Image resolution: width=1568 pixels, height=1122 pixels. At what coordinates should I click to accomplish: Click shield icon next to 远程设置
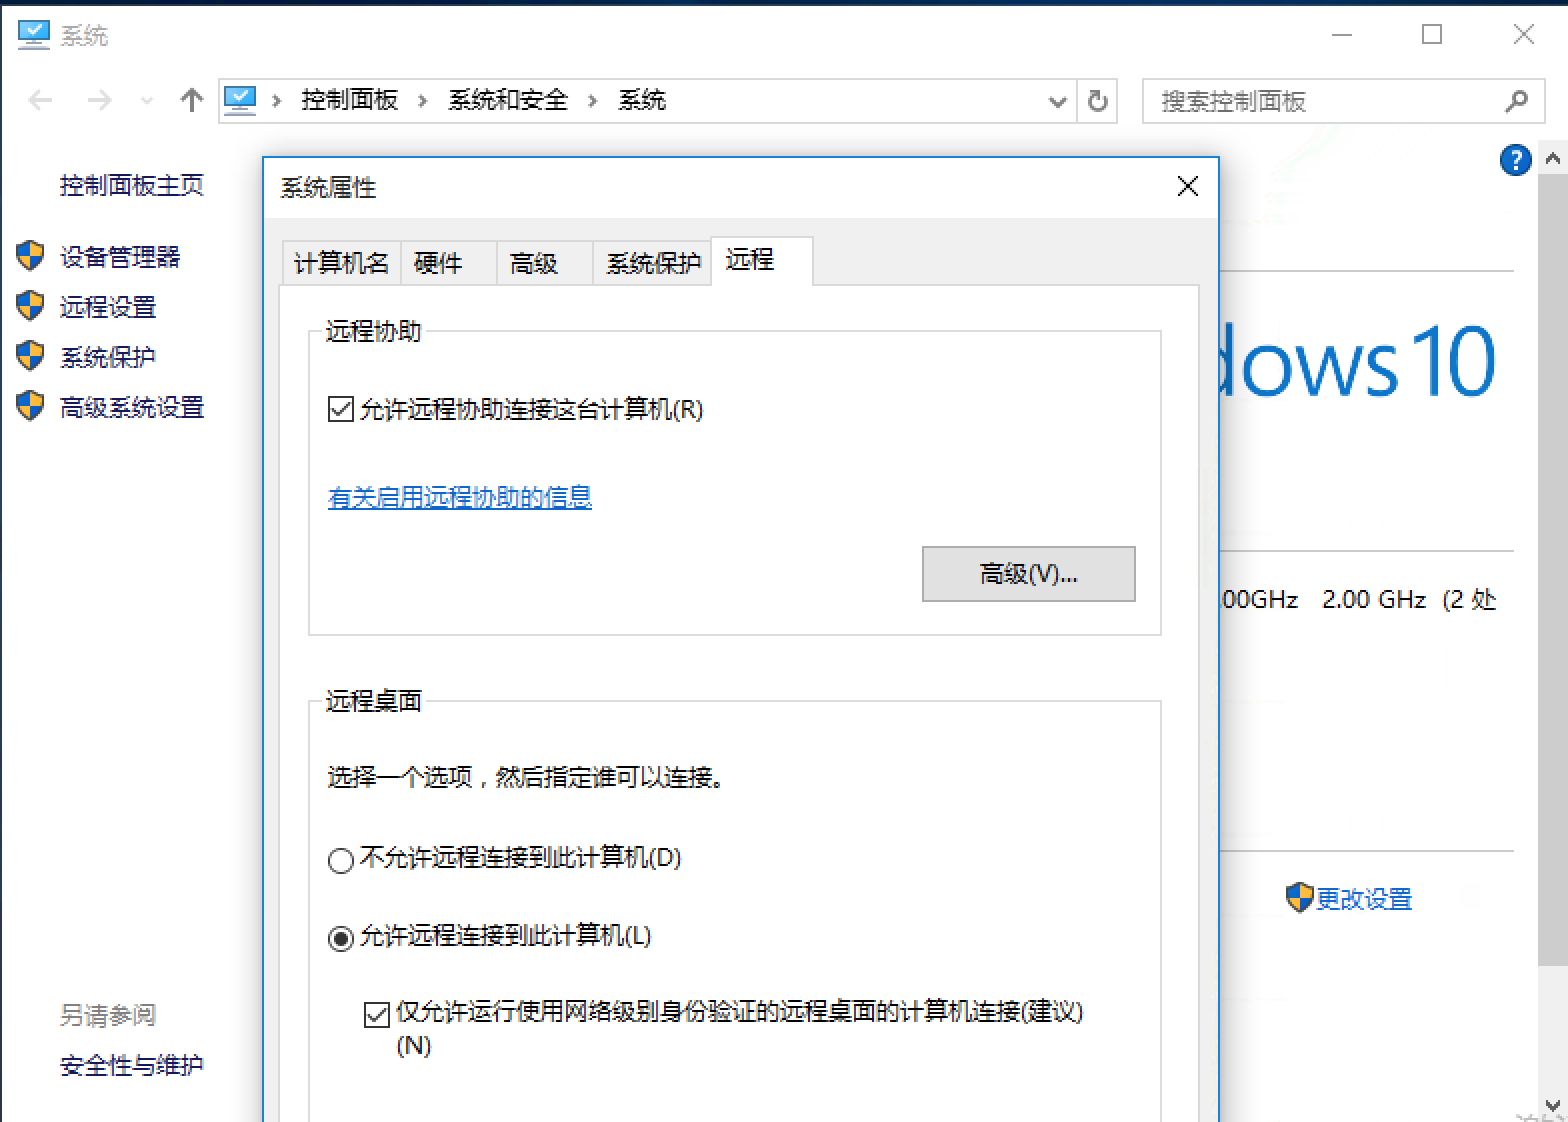point(31,306)
